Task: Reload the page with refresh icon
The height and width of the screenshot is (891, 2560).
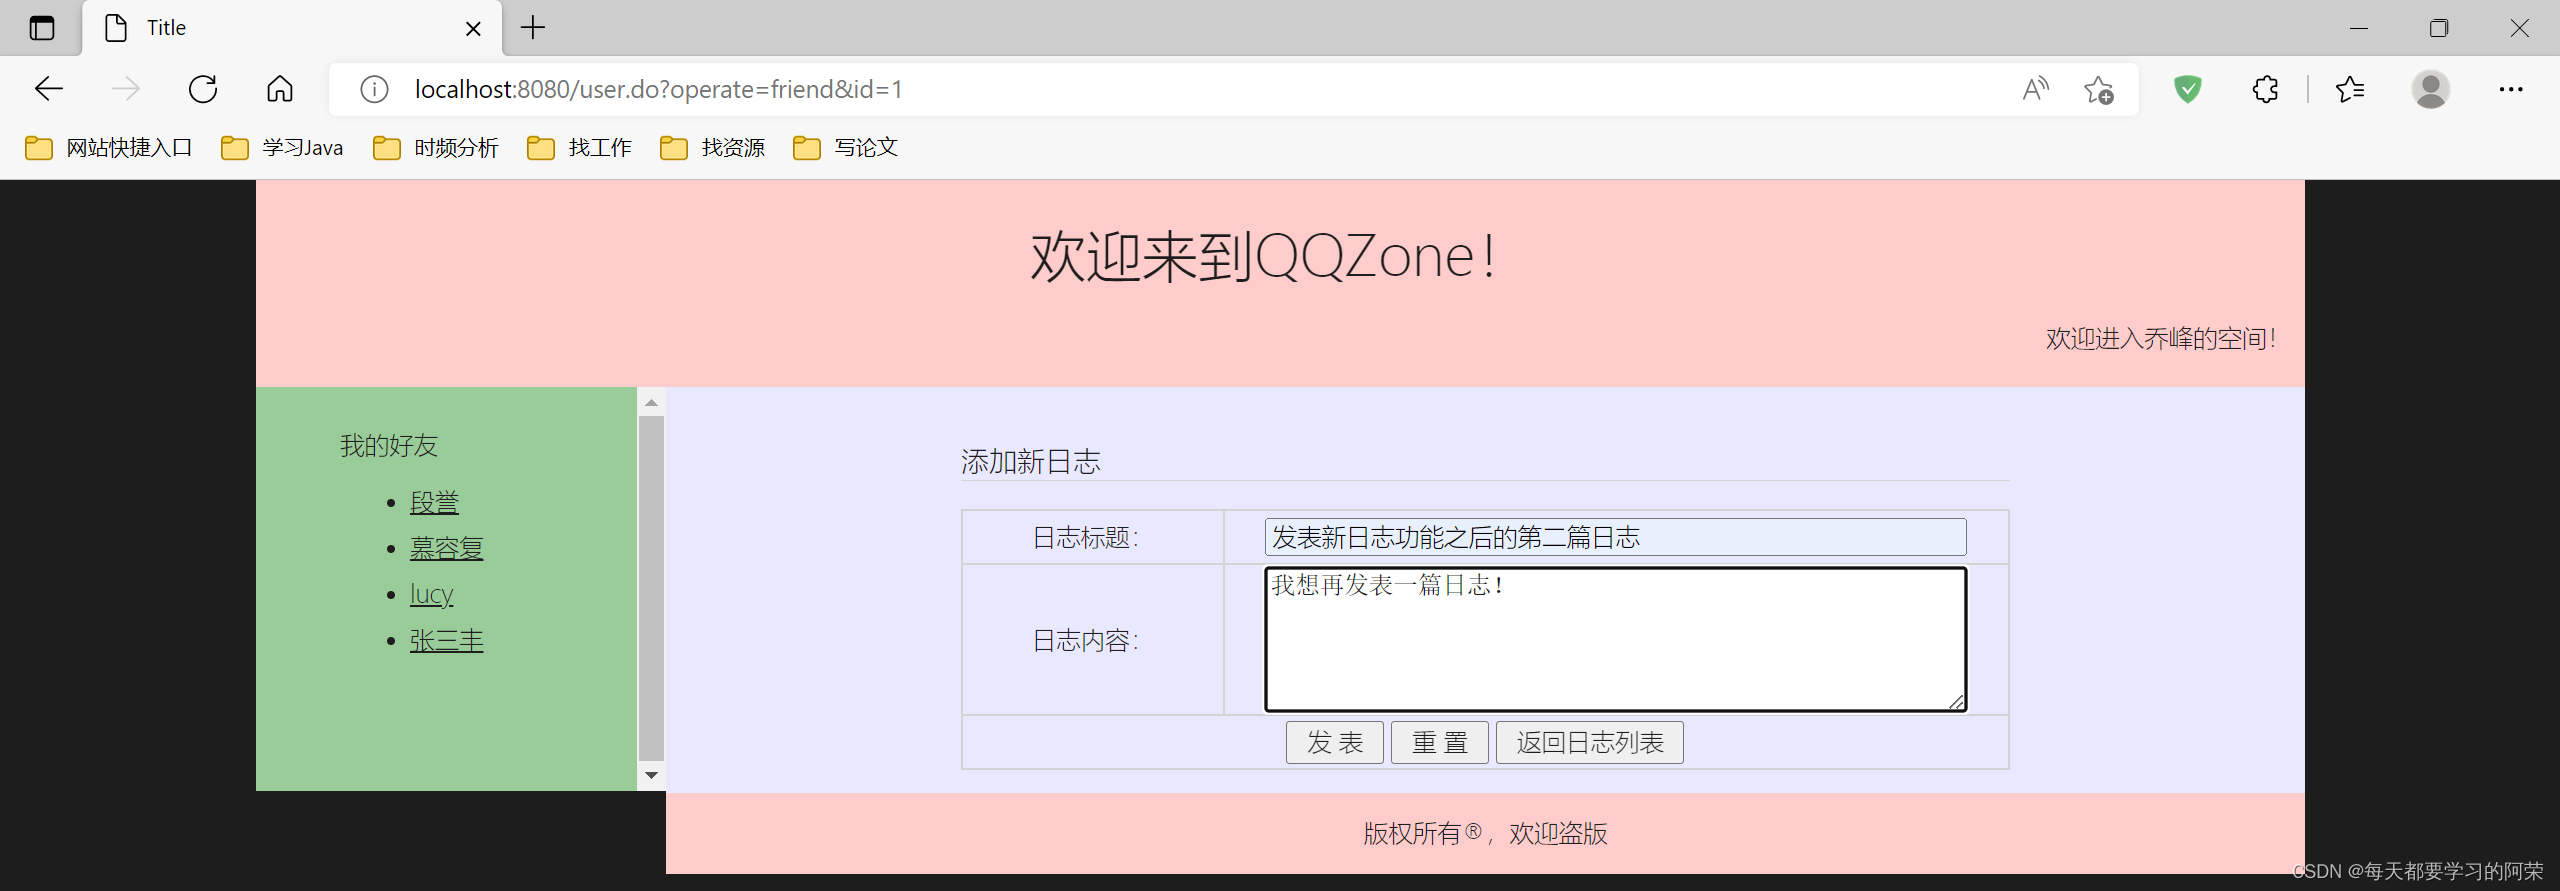Action: click(x=203, y=89)
